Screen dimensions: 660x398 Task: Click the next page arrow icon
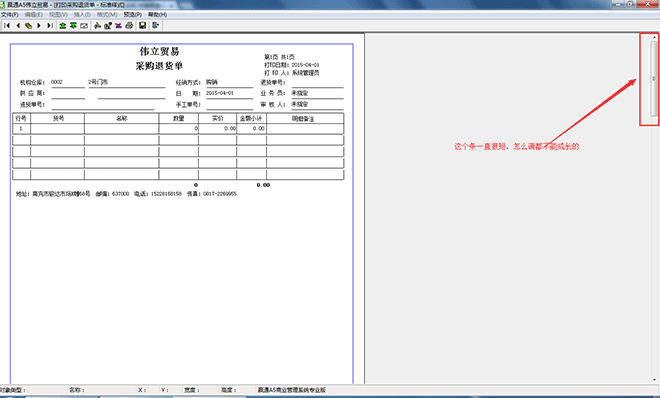tap(39, 26)
